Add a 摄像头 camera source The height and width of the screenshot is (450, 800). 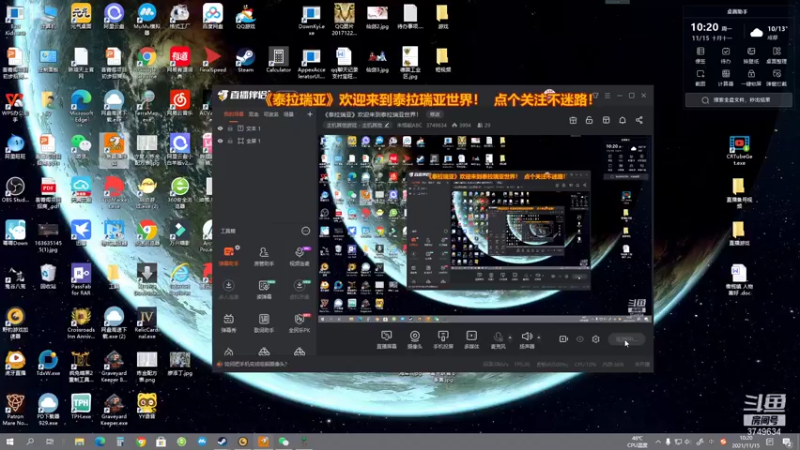tap(415, 339)
